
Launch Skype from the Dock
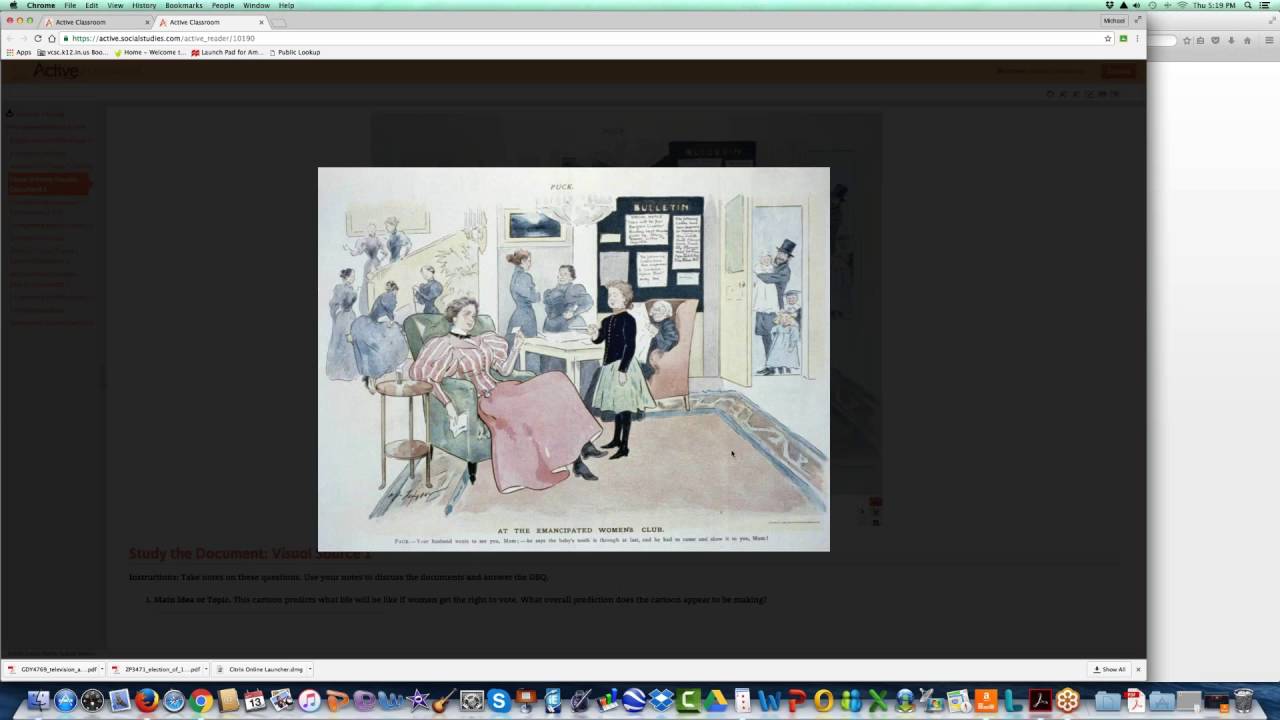pos(499,700)
